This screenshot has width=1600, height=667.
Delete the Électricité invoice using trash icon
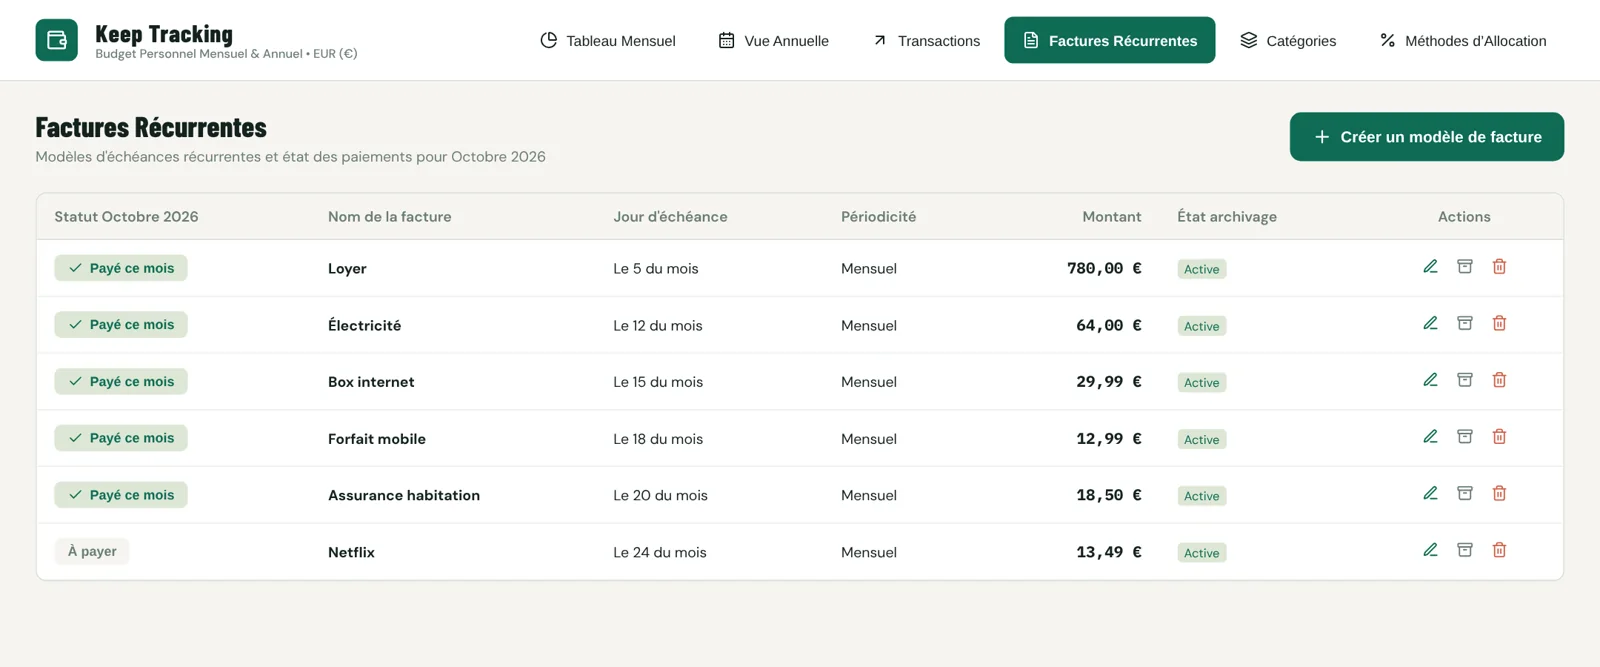1499,324
